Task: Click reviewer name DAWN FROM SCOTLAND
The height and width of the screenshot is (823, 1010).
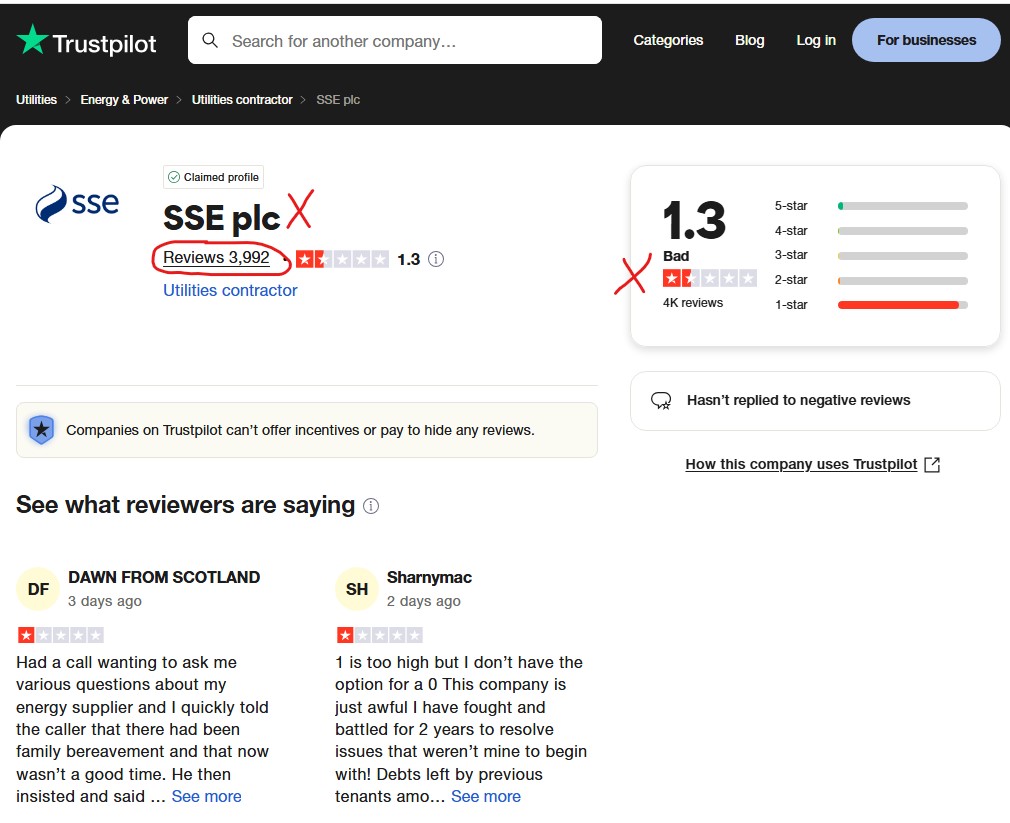Action: [x=164, y=577]
